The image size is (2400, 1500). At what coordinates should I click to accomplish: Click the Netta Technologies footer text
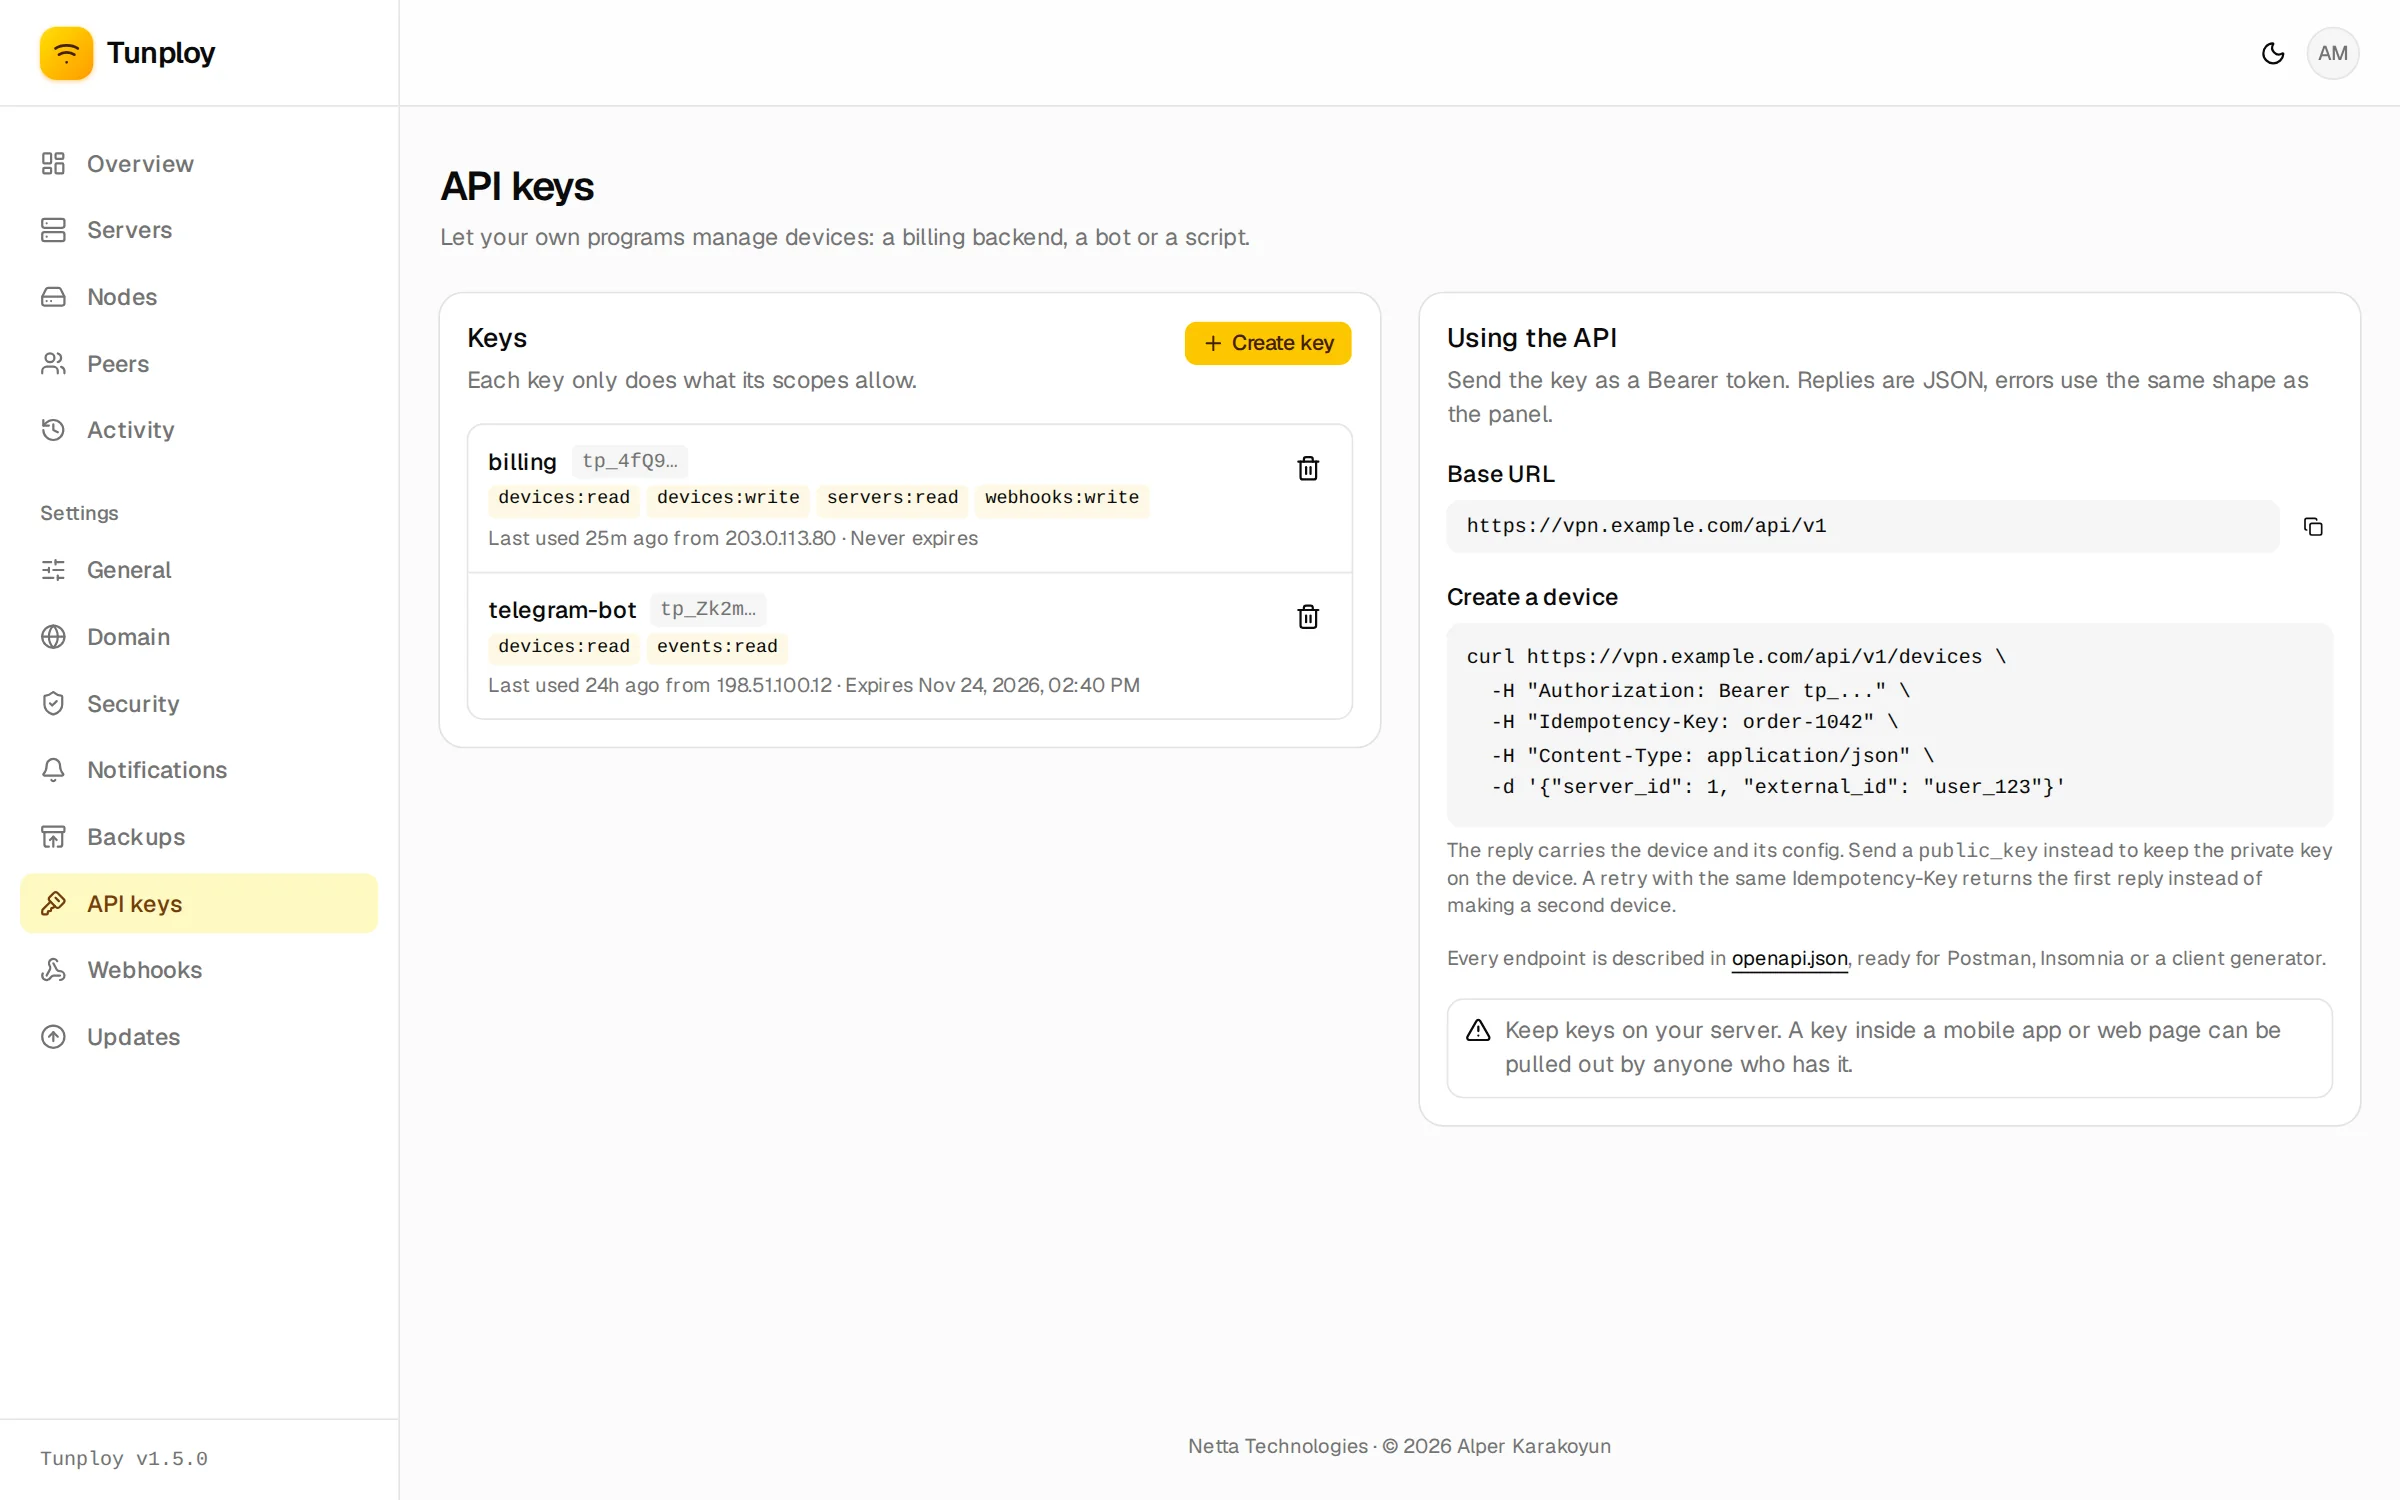point(1399,1446)
